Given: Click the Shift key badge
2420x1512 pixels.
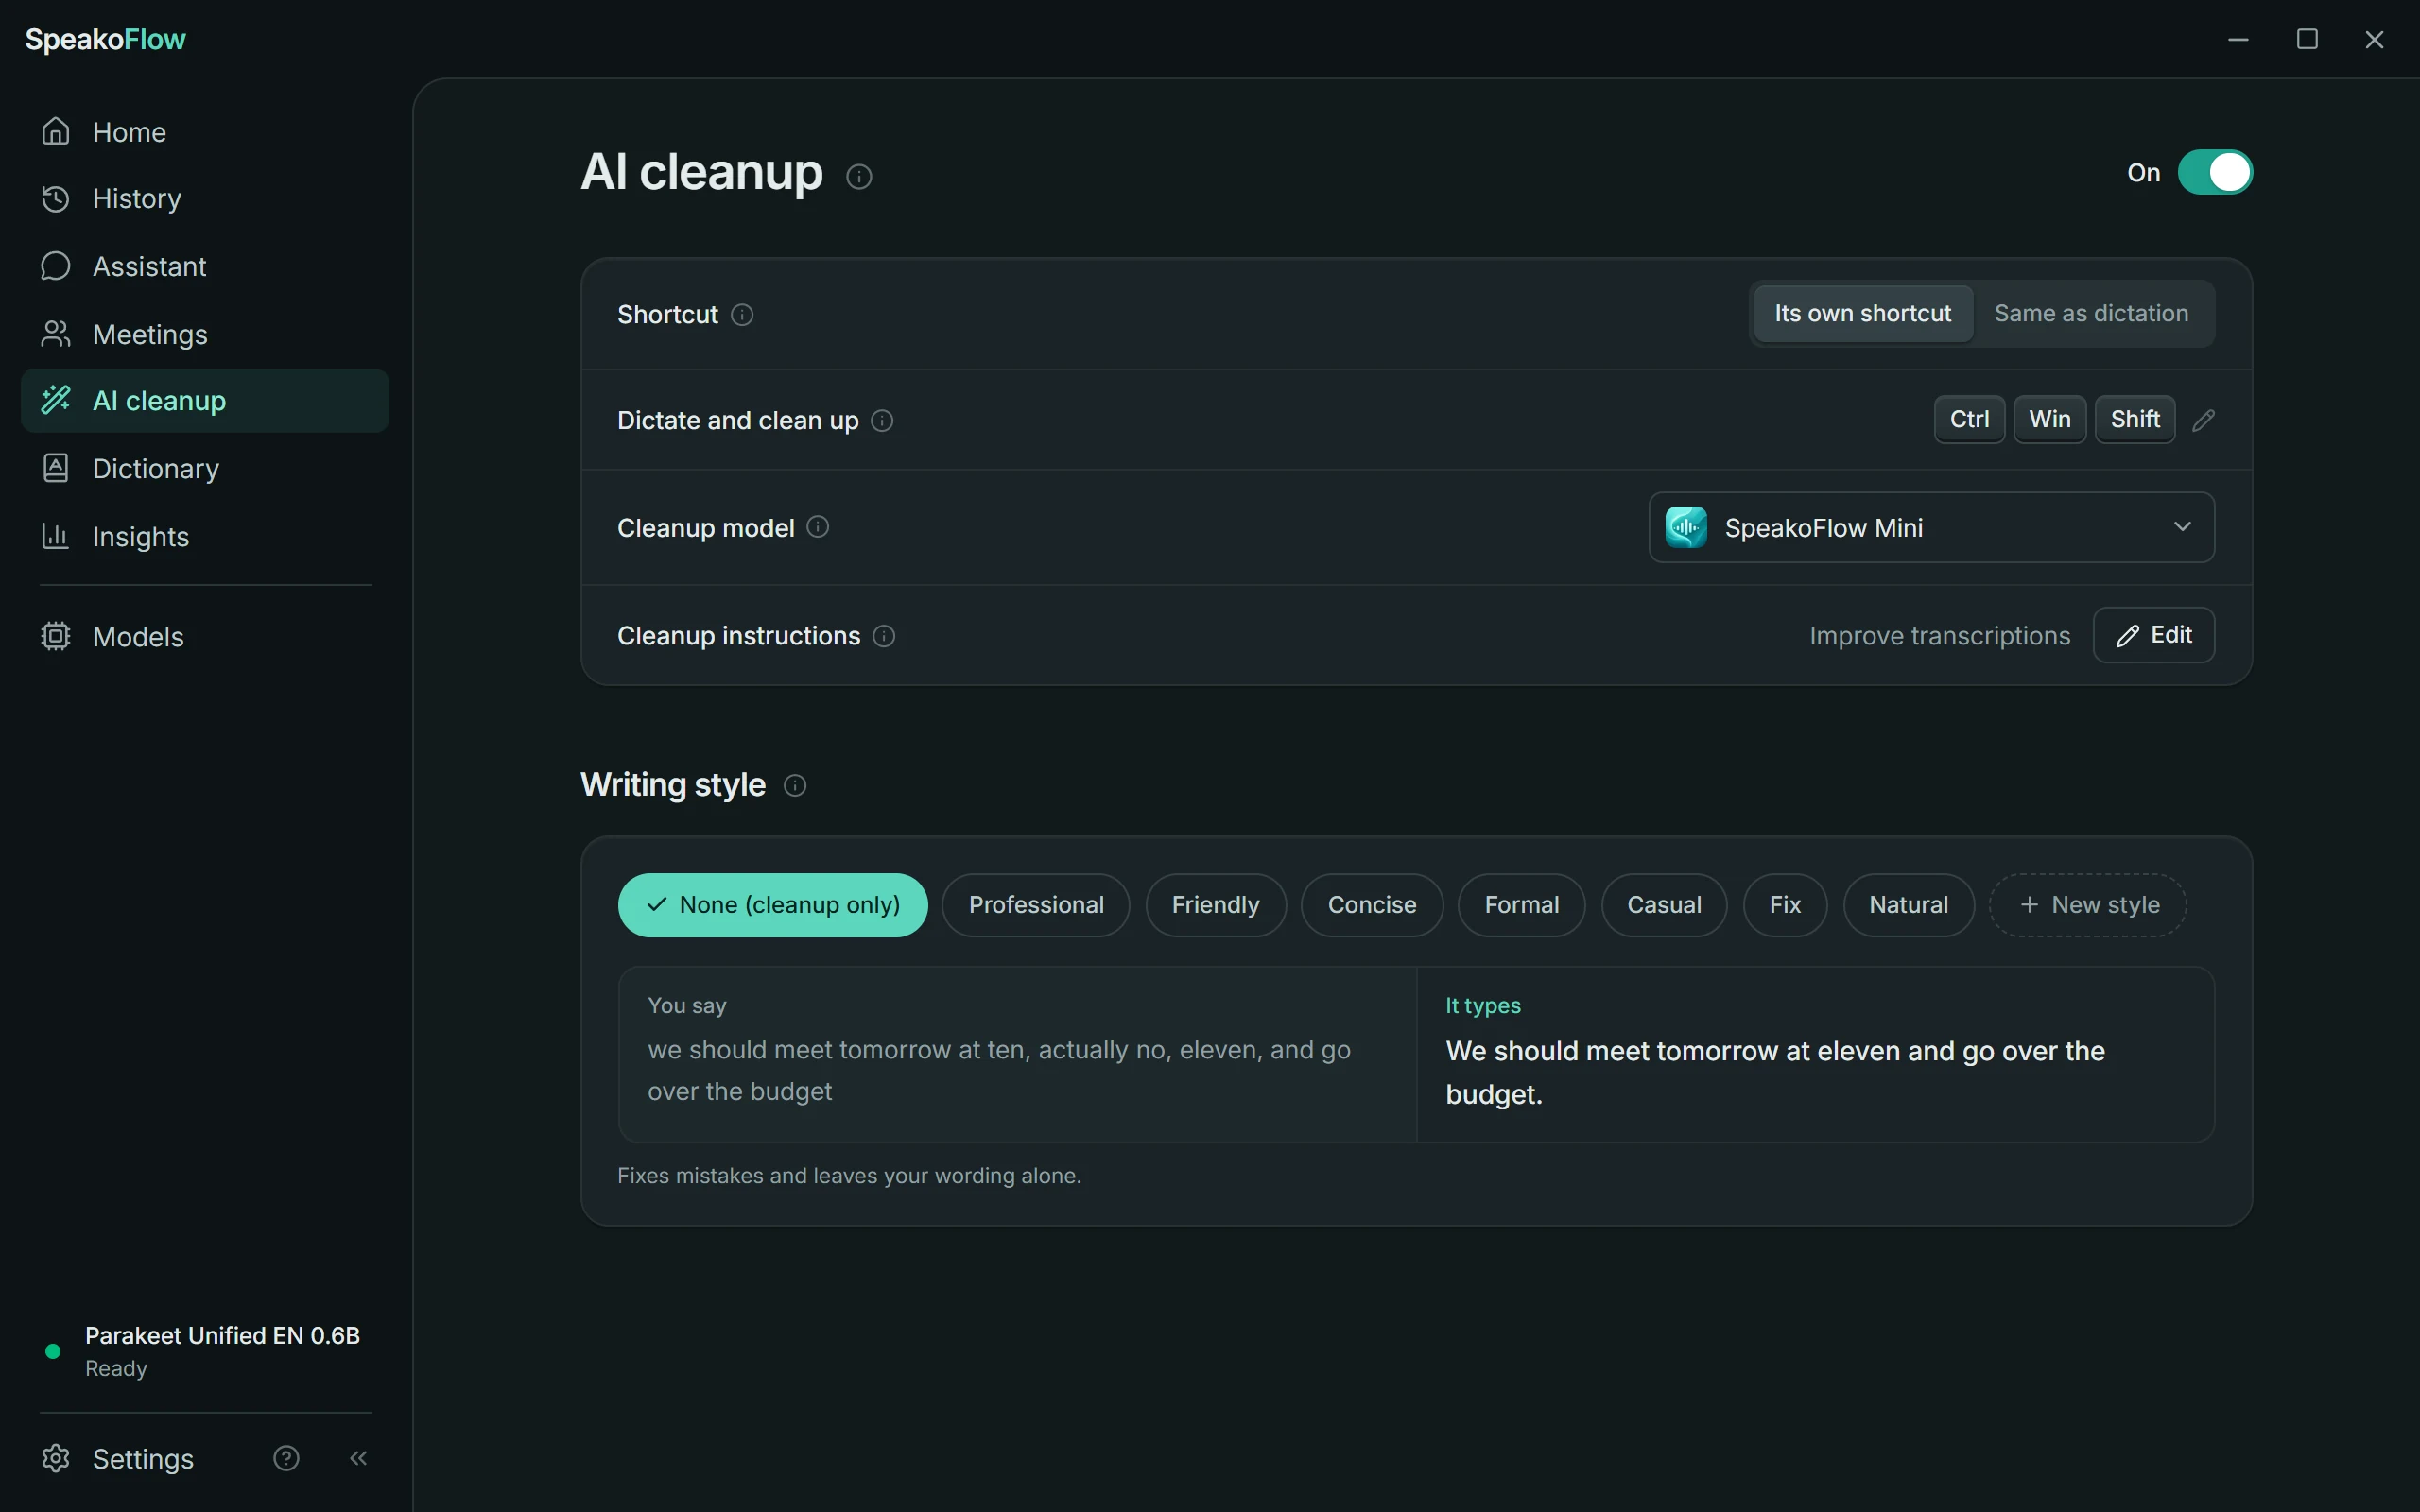Looking at the screenshot, I should 2135,420.
